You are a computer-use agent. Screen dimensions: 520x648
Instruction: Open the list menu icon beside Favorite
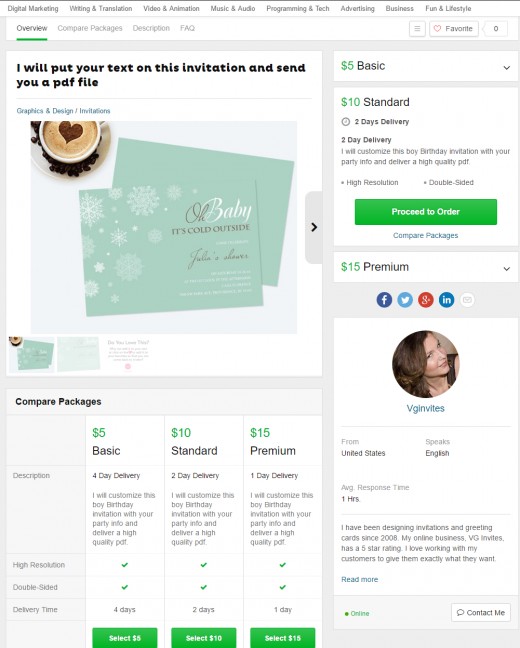point(417,29)
